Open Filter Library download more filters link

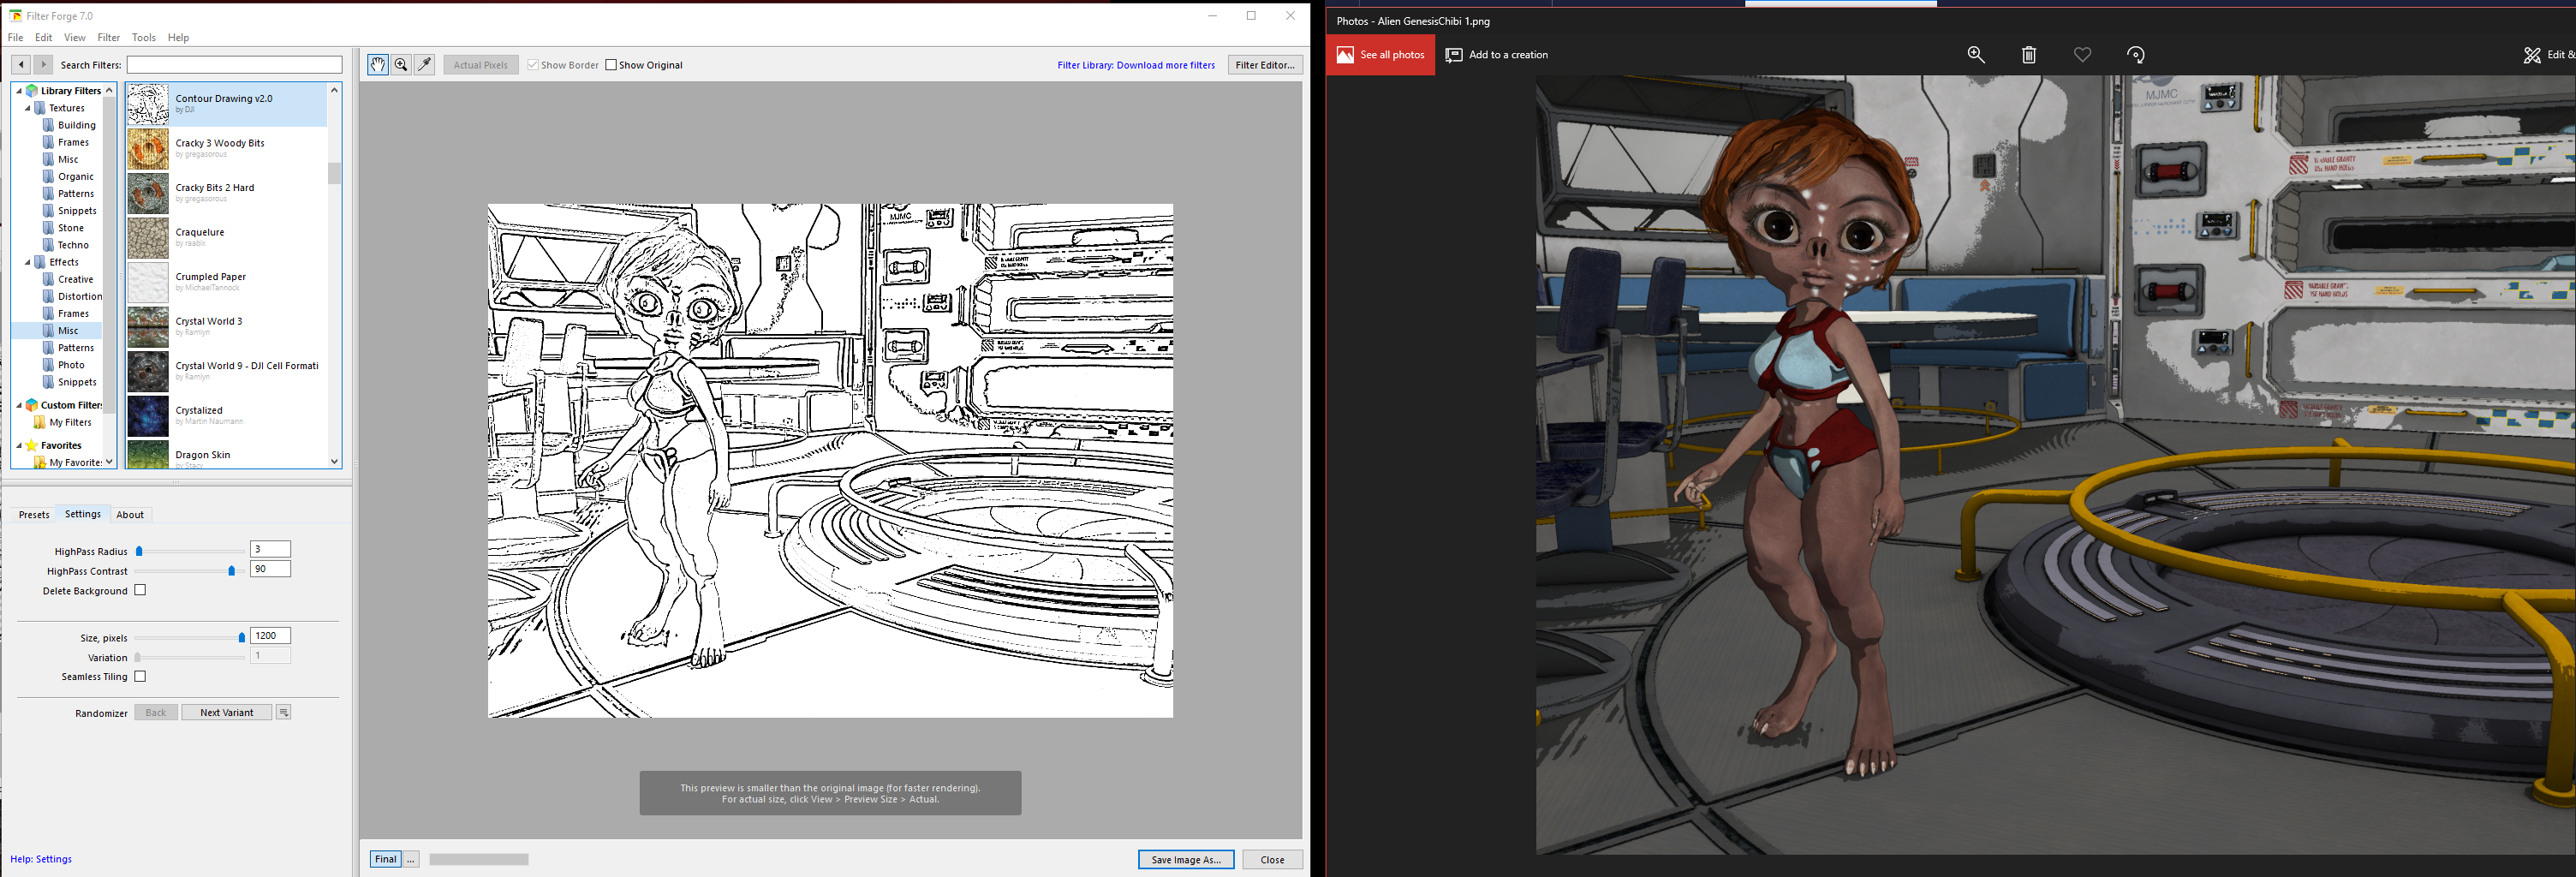(1136, 66)
